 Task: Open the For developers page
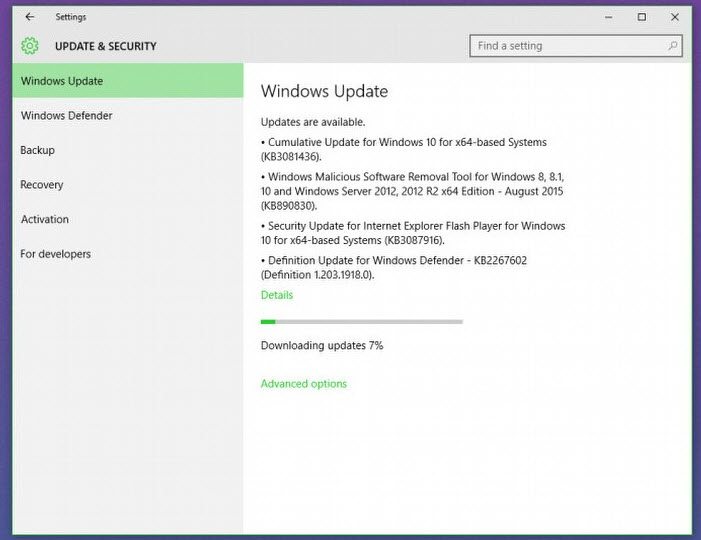click(x=128, y=253)
